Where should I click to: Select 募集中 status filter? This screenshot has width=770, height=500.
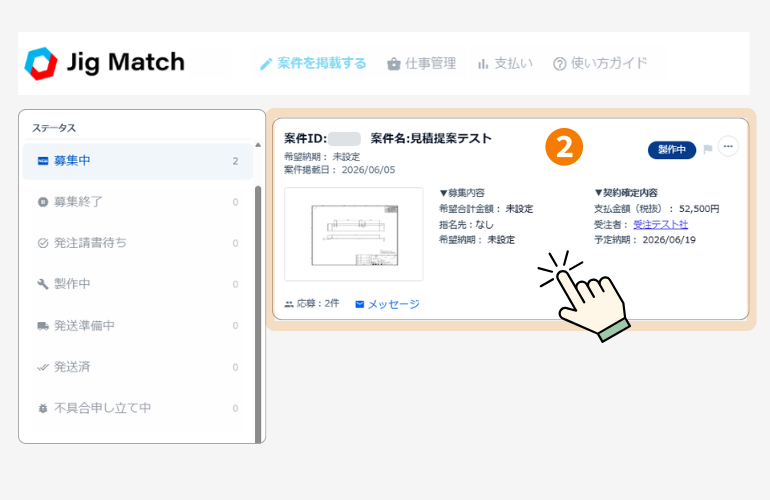[x=138, y=161]
